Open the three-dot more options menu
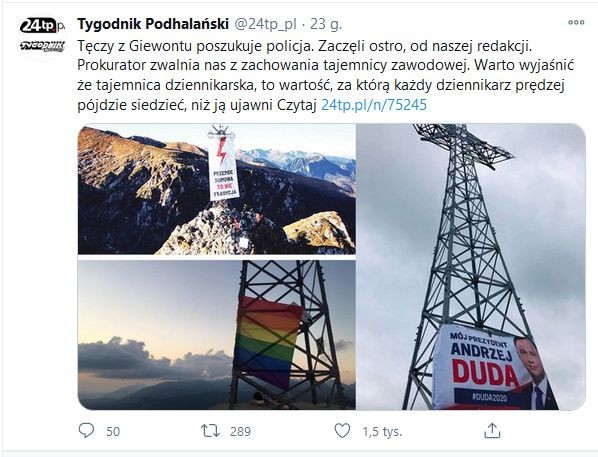598x457 pixels. [x=576, y=23]
